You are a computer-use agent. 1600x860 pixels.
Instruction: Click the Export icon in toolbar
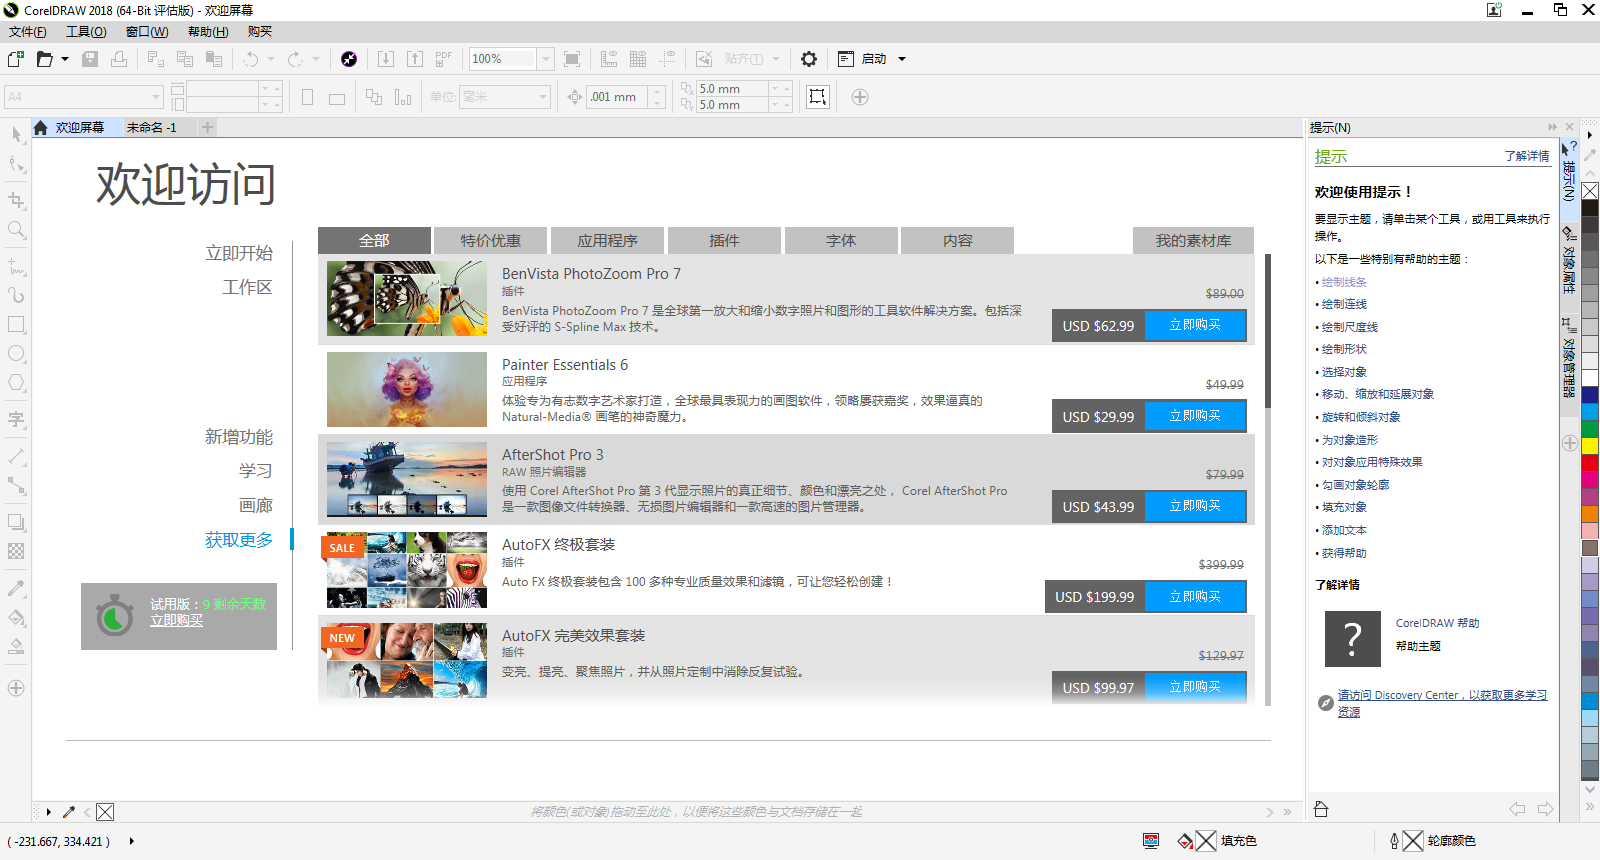coord(415,59)
